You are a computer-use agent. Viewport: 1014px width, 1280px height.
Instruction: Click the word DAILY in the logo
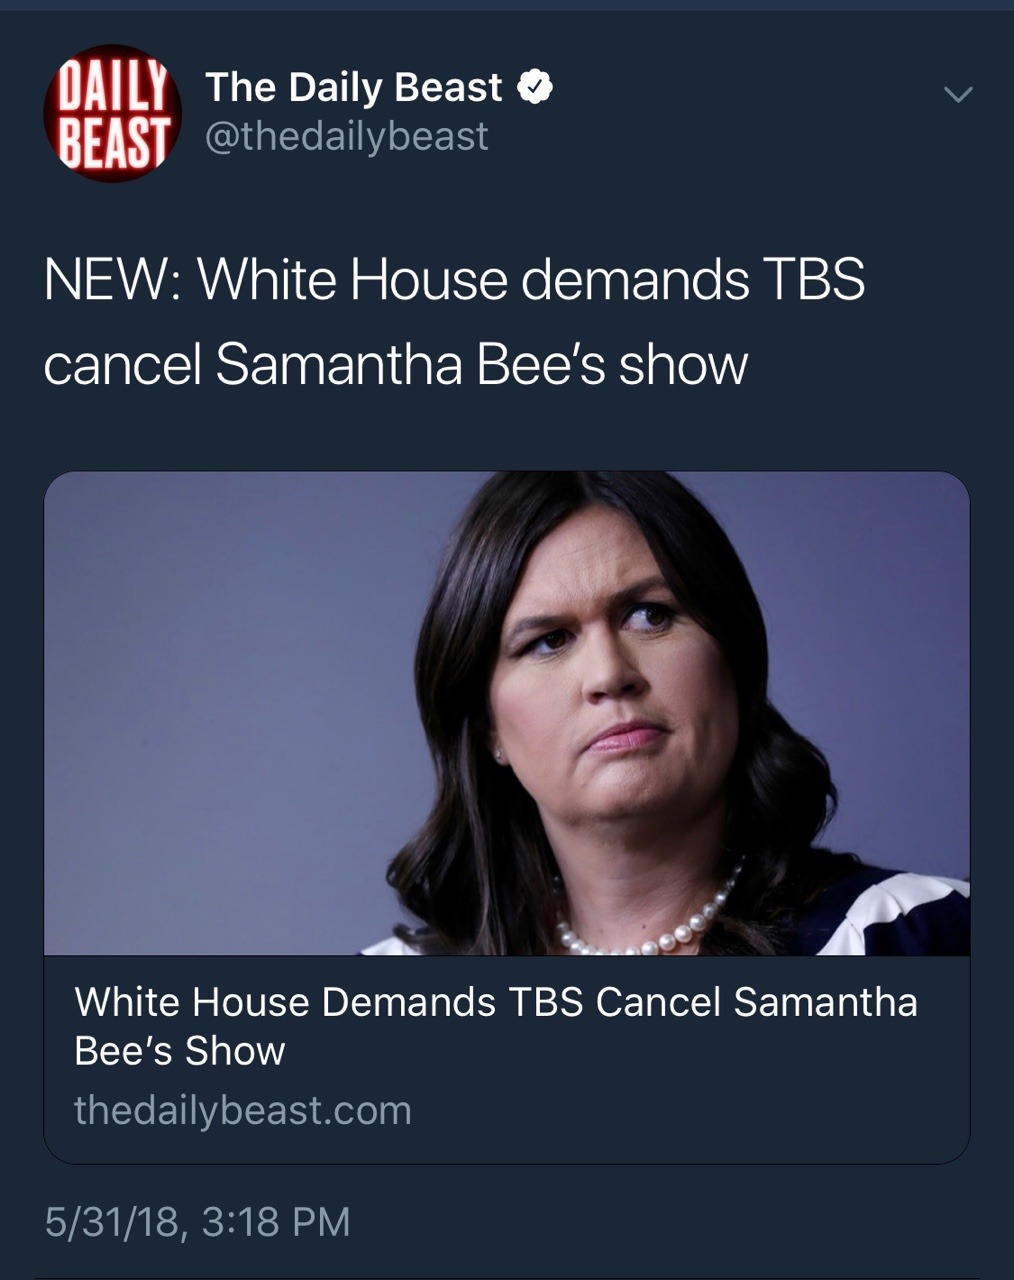112,87
